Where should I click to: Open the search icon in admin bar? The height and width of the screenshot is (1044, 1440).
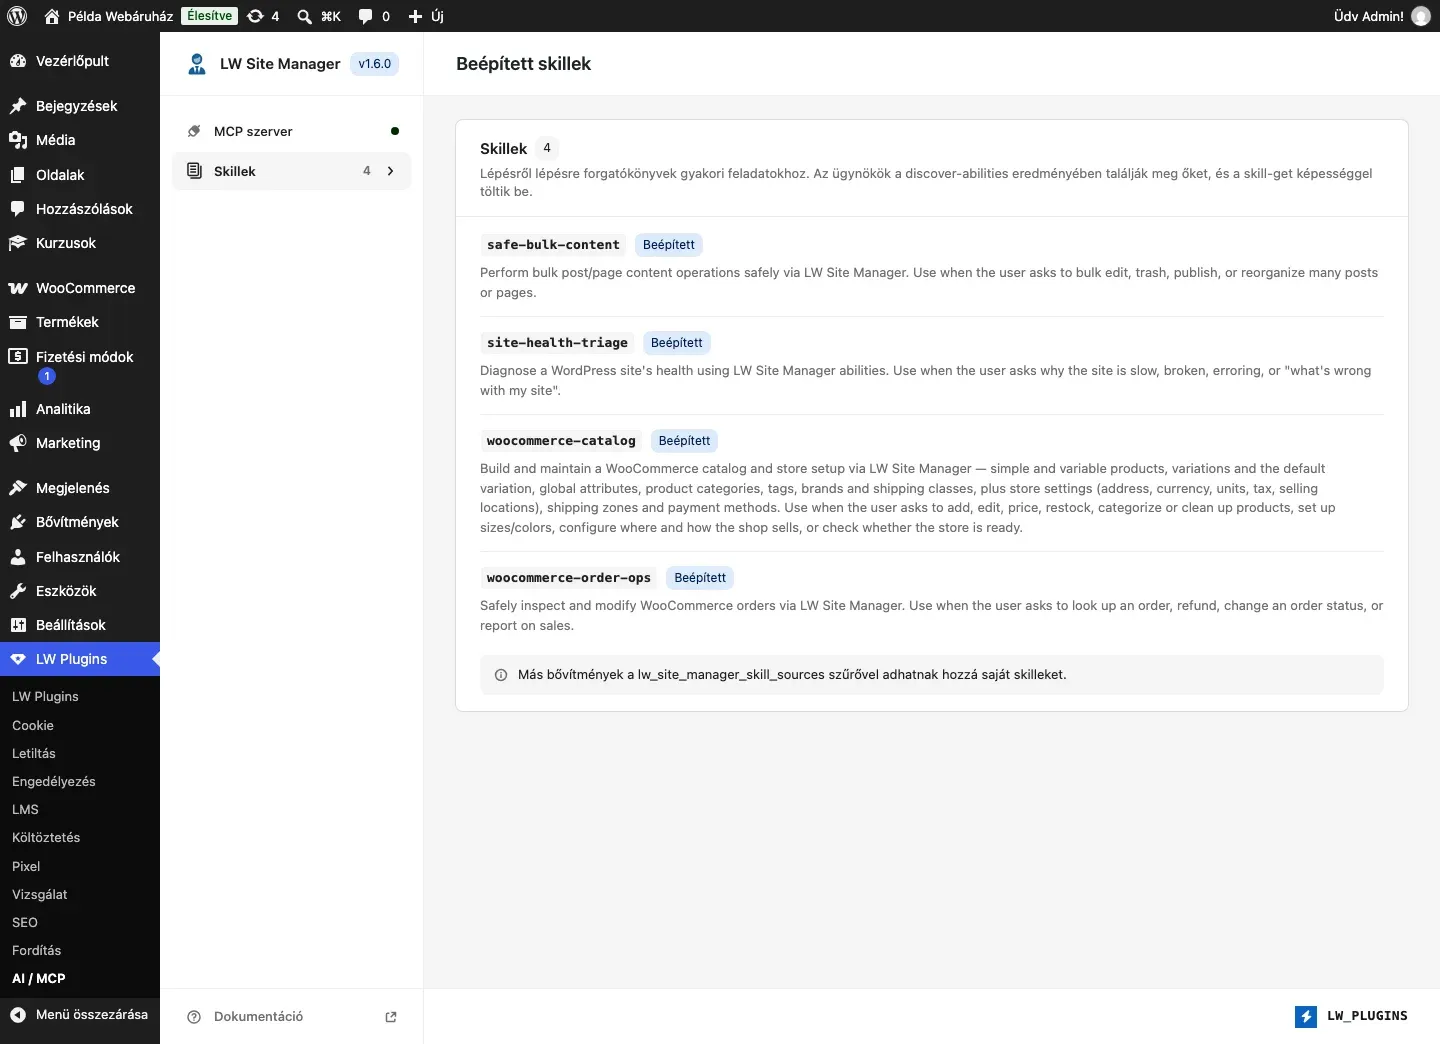tap(305, 16)
